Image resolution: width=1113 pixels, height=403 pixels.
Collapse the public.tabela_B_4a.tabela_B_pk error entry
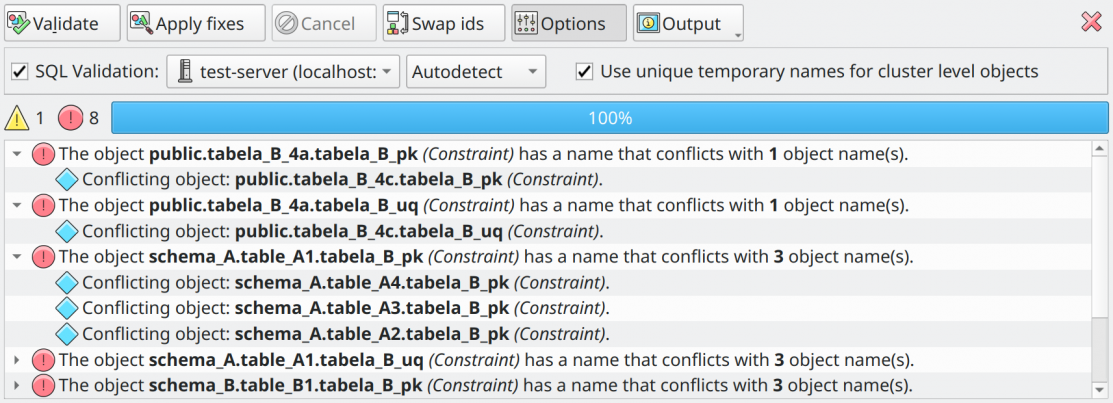tap(18, 153)
